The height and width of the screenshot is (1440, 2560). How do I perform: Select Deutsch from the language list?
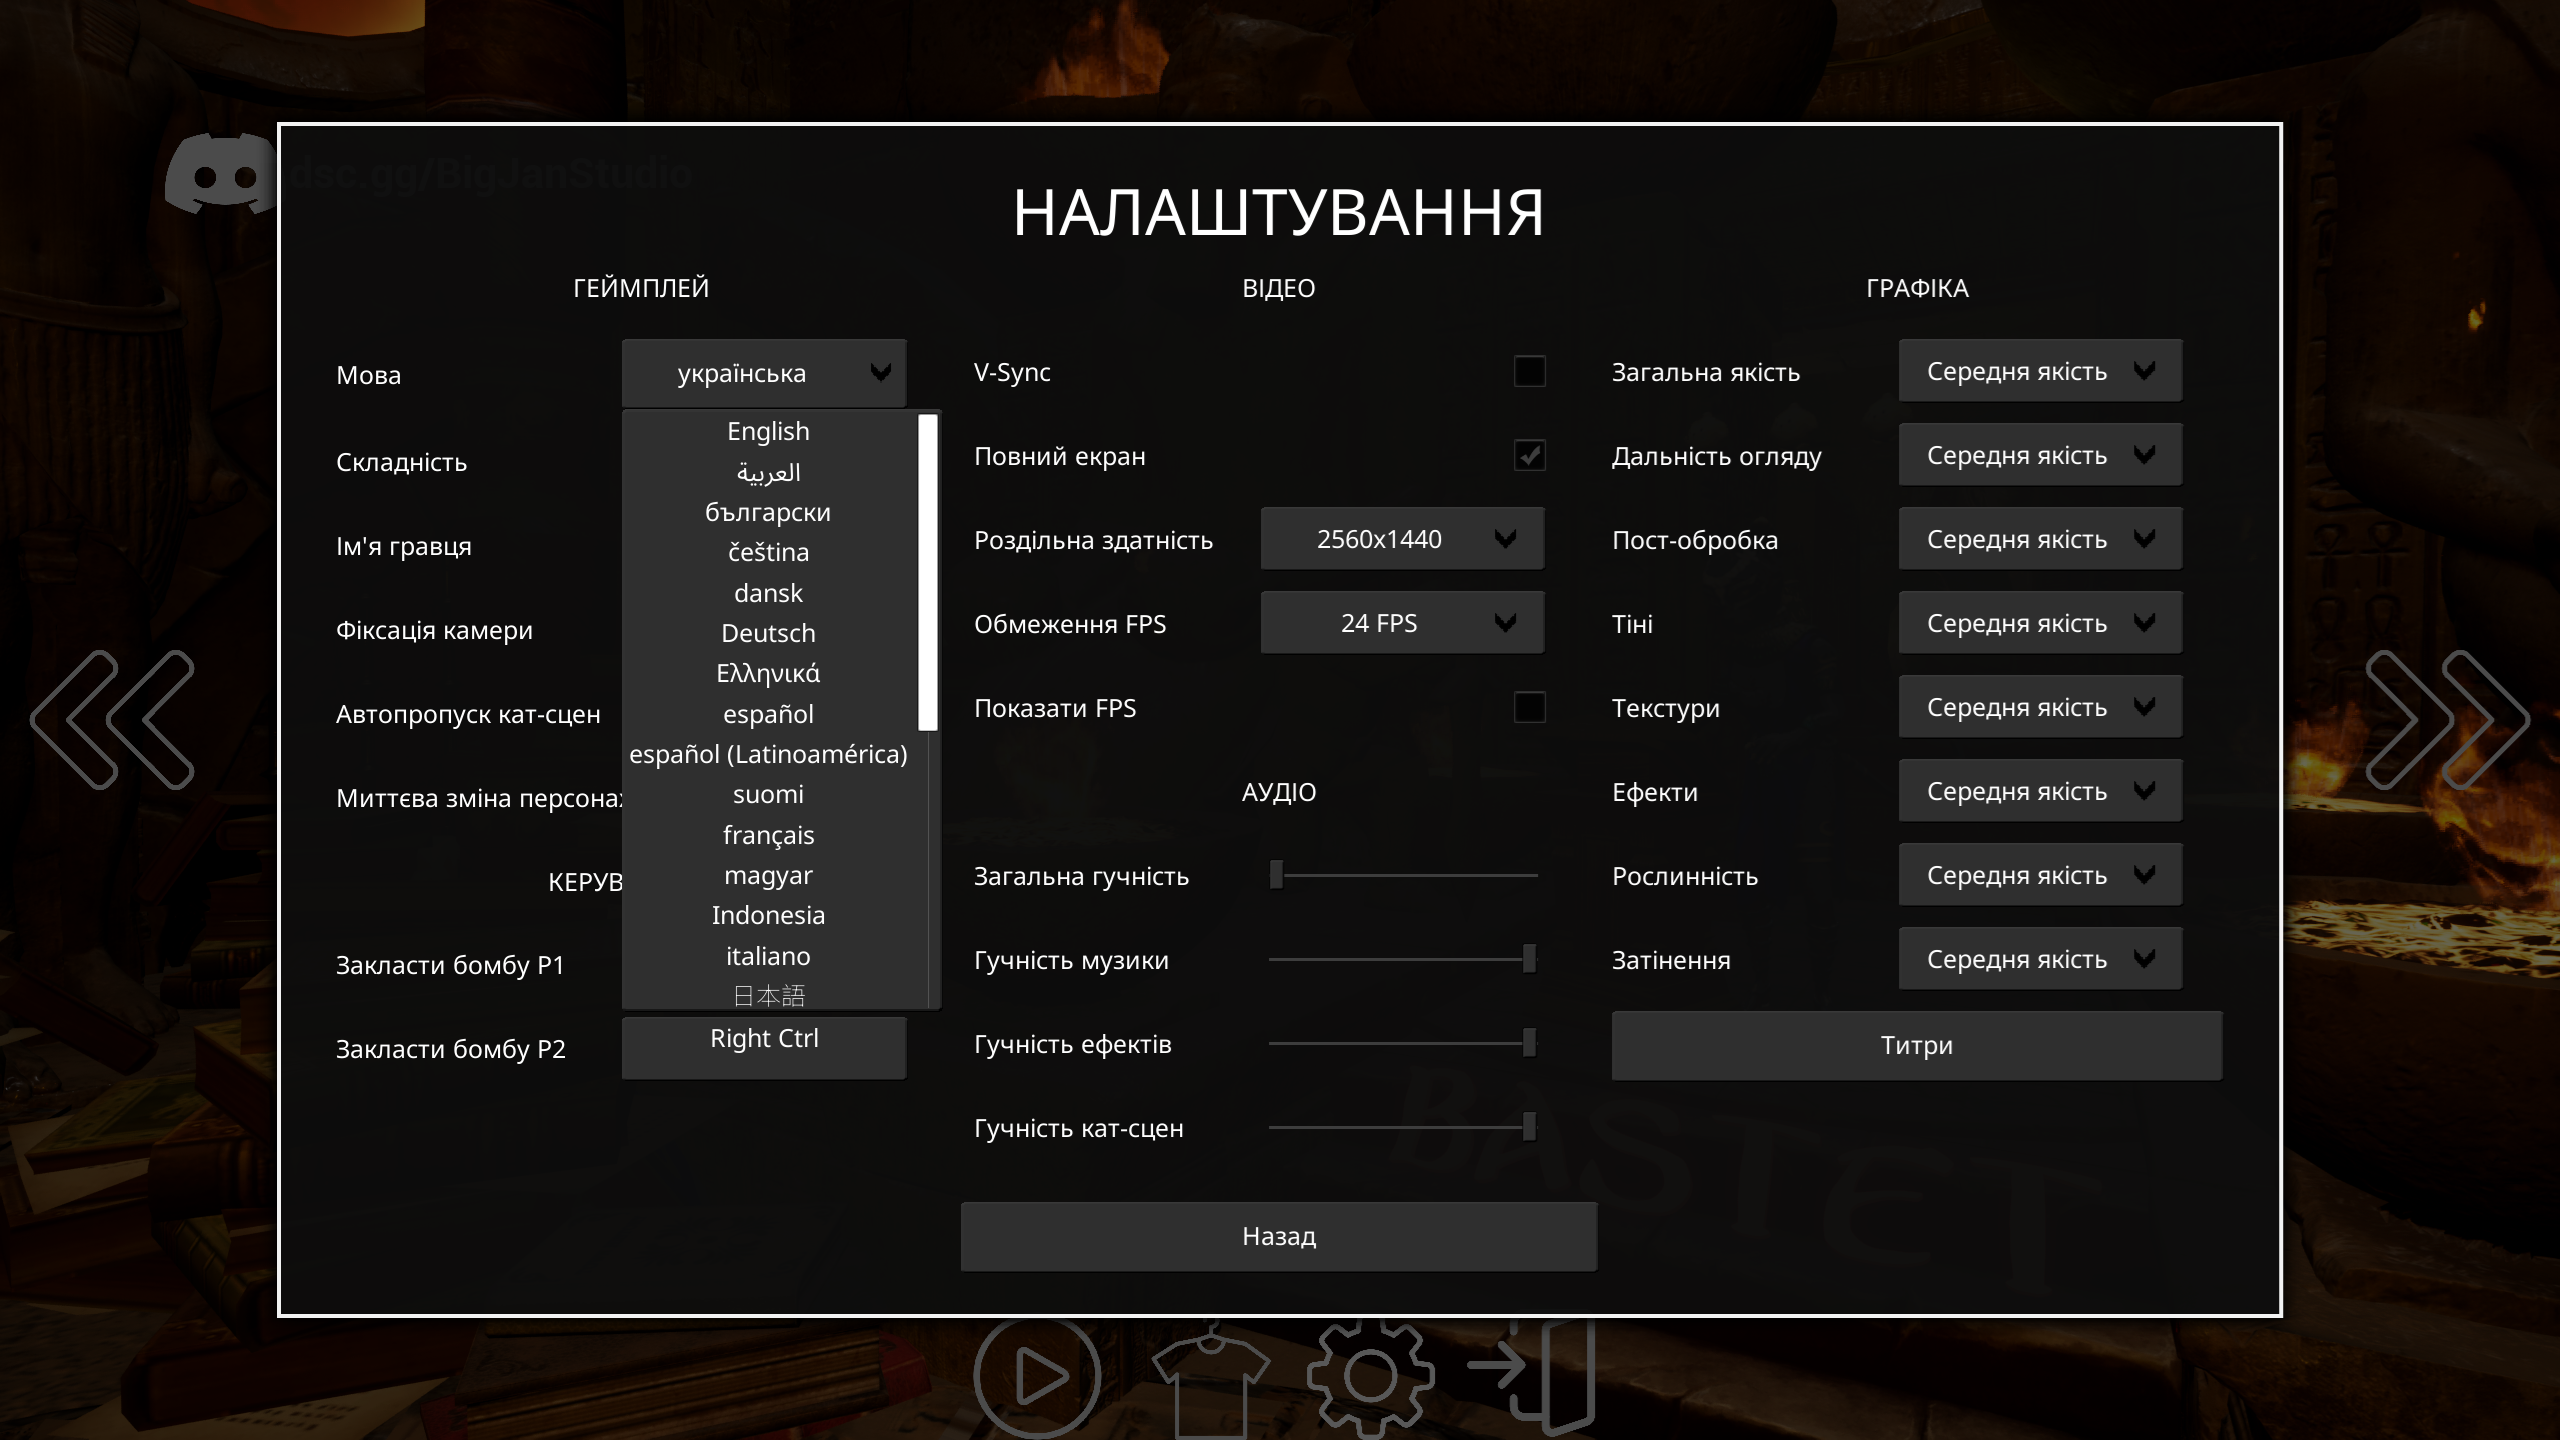pyautogui.click(x=768, y=633)
